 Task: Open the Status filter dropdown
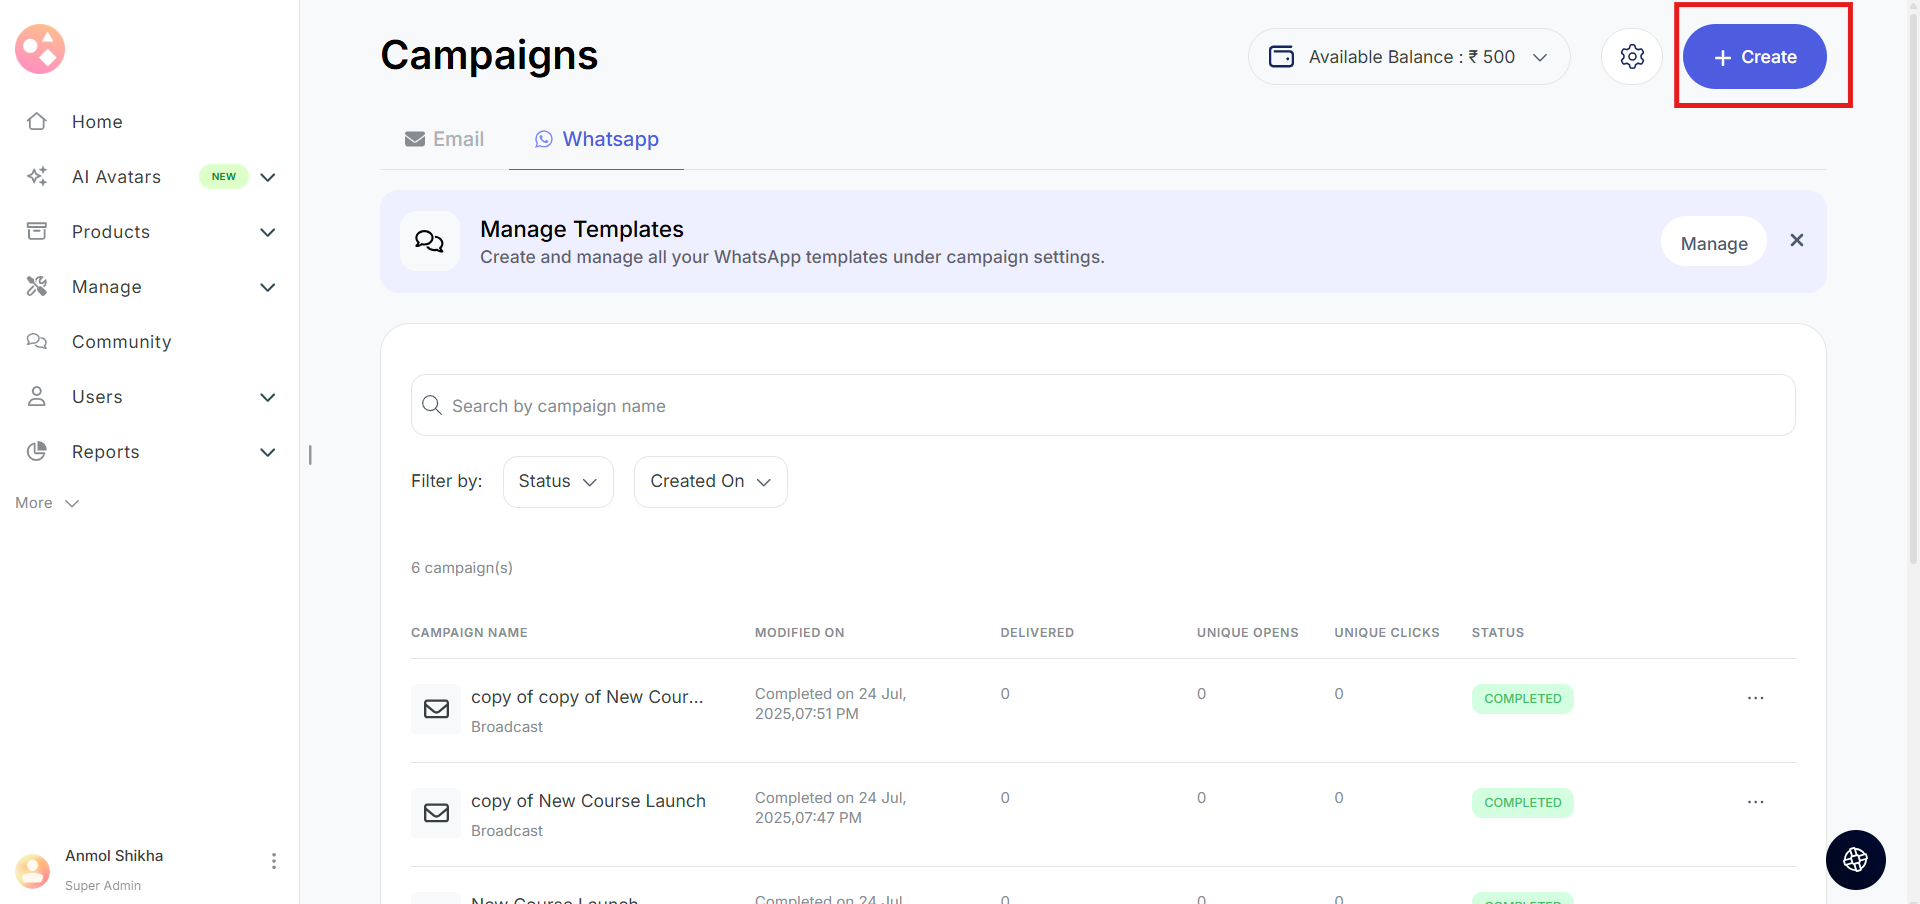tap(558, 482)
